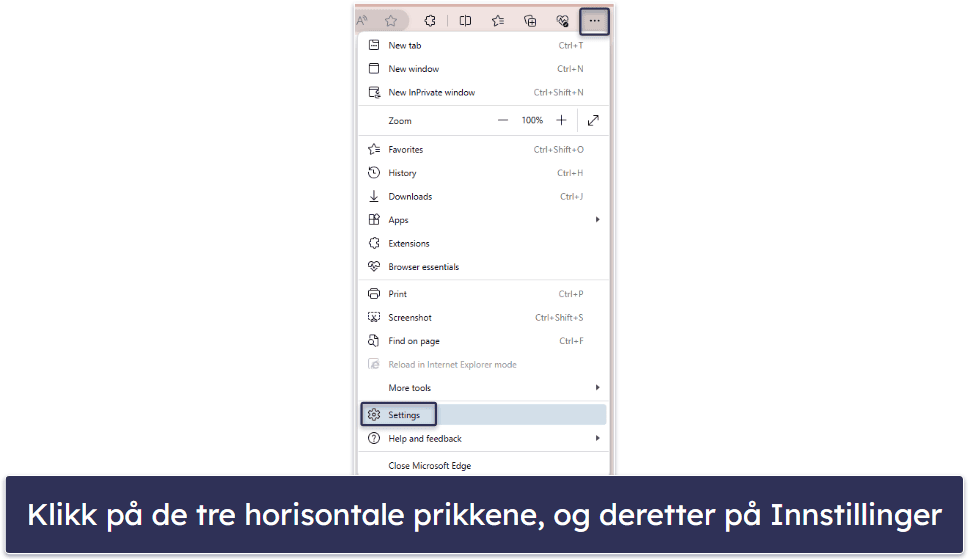Open the three-dots Settings and more menu
This screenshot has width=969, height=559.
[594, 21]
